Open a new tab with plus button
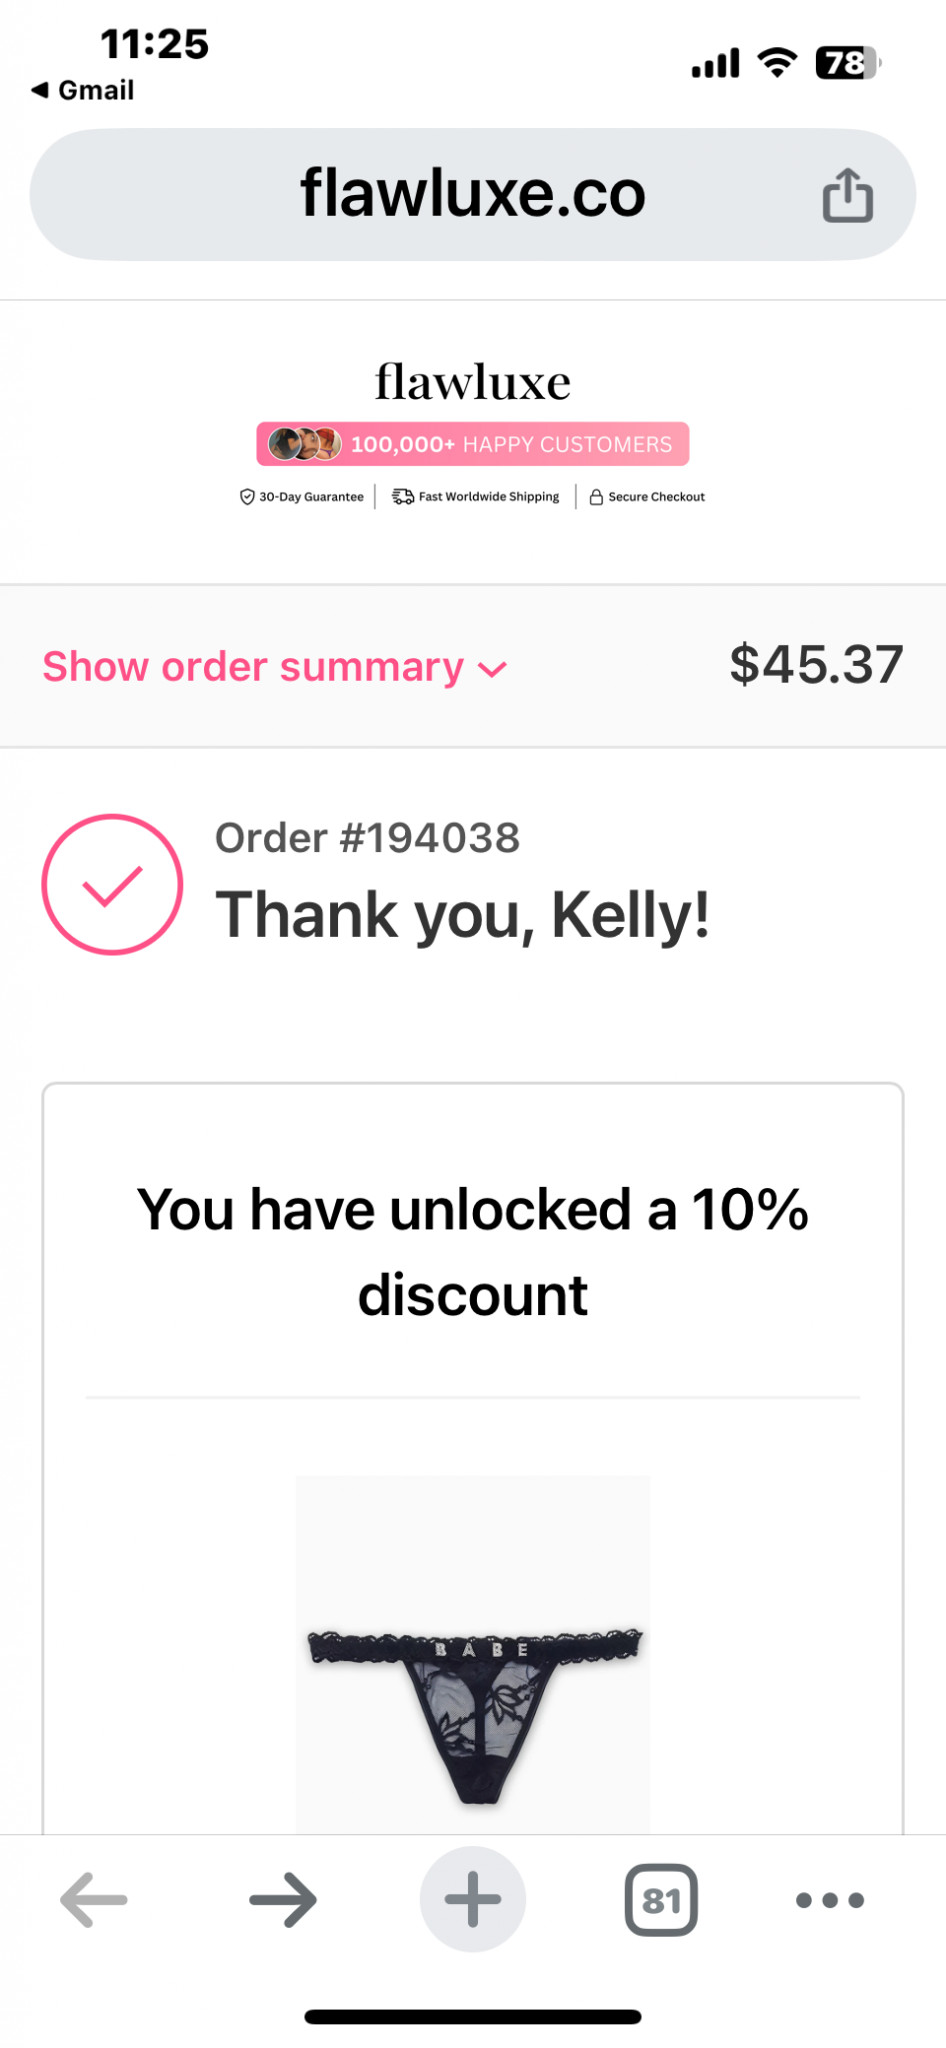The image size is (946, 2048). pyautogui.click(x=473, y=1899)
